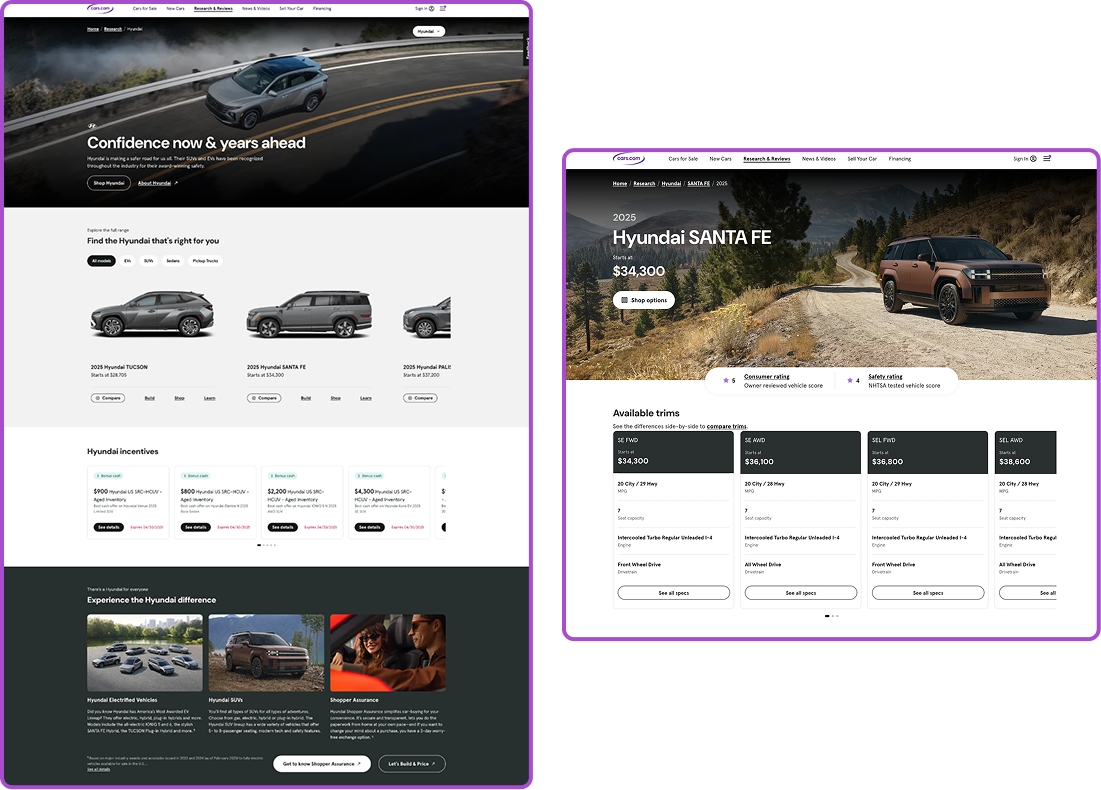Open Research & Reviews on Santa Fe page
Image resolution: width=1101 pixels, height=790 pixels.
pos(767,159)
